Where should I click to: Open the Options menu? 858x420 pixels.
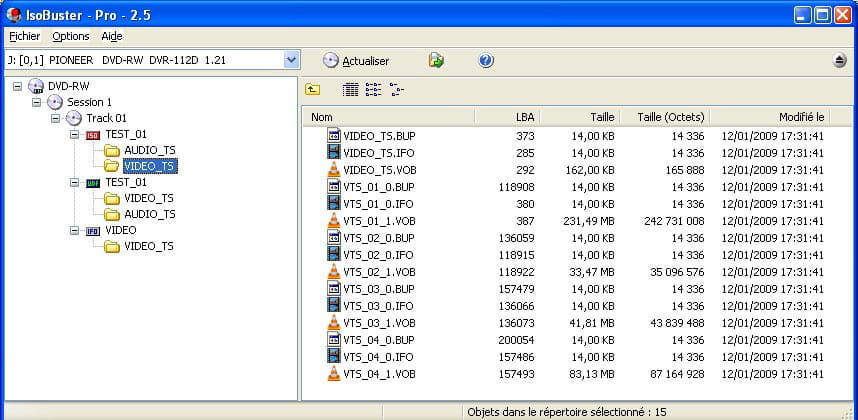(71, 37)
